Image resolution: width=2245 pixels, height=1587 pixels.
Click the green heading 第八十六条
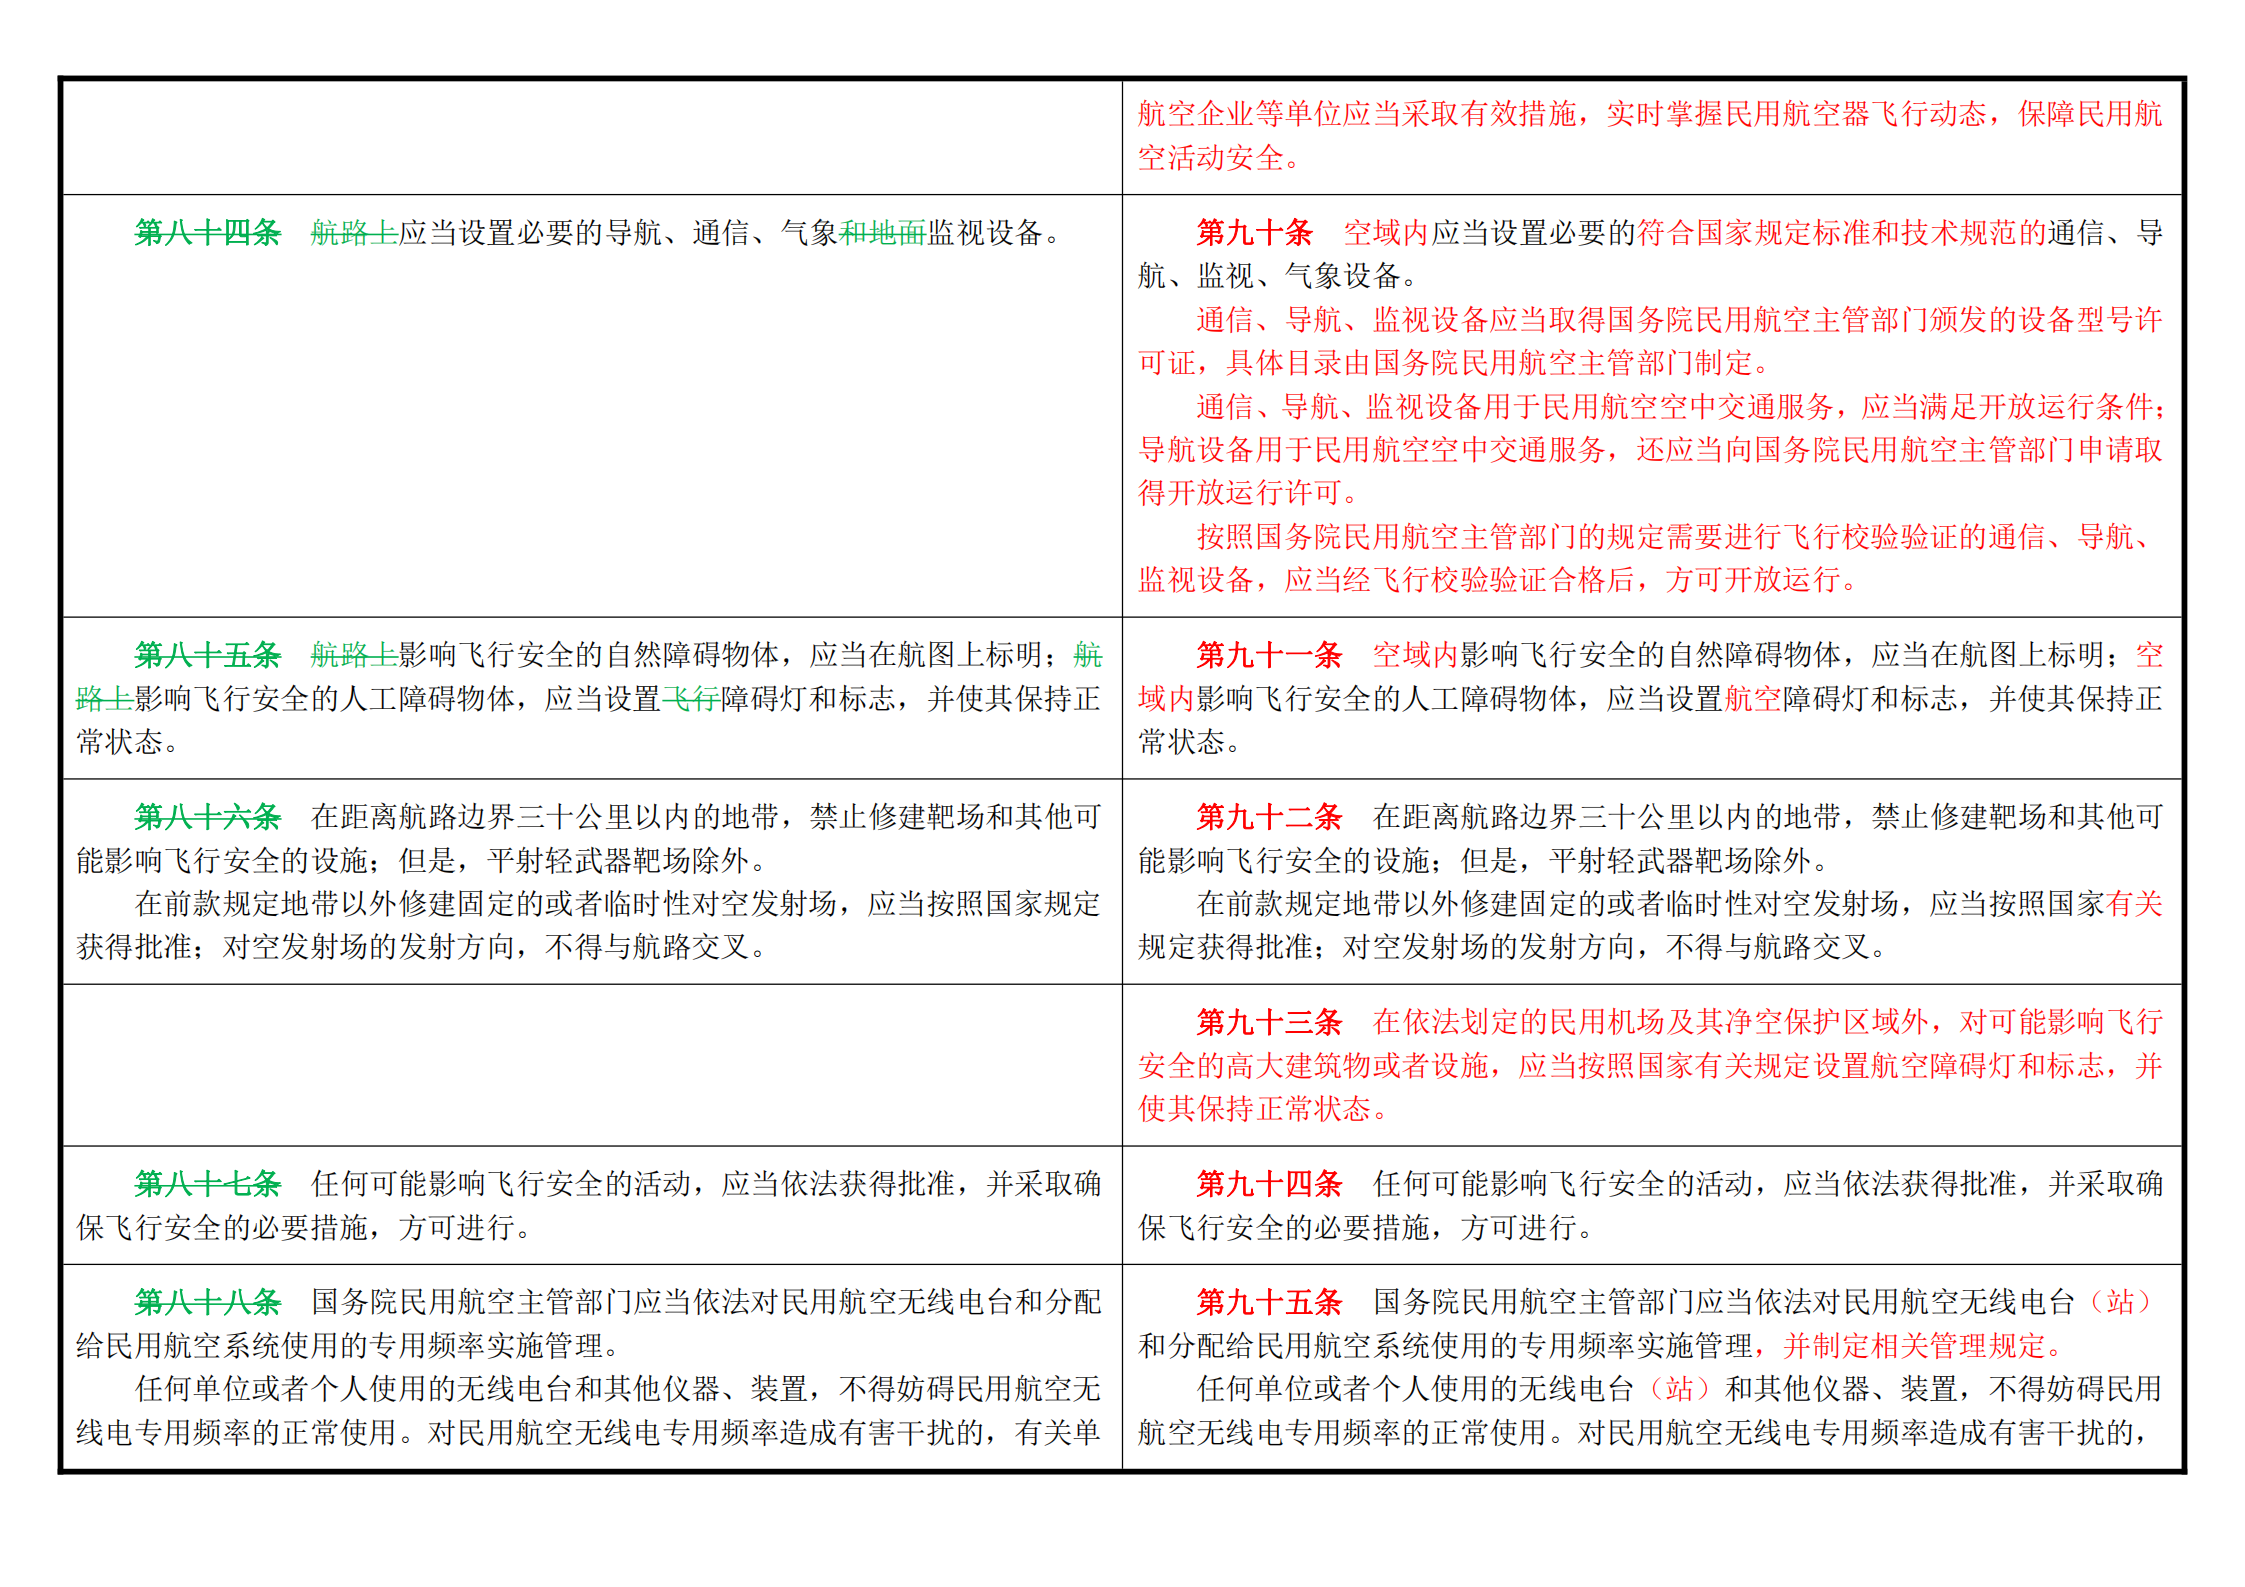(207, 817)
